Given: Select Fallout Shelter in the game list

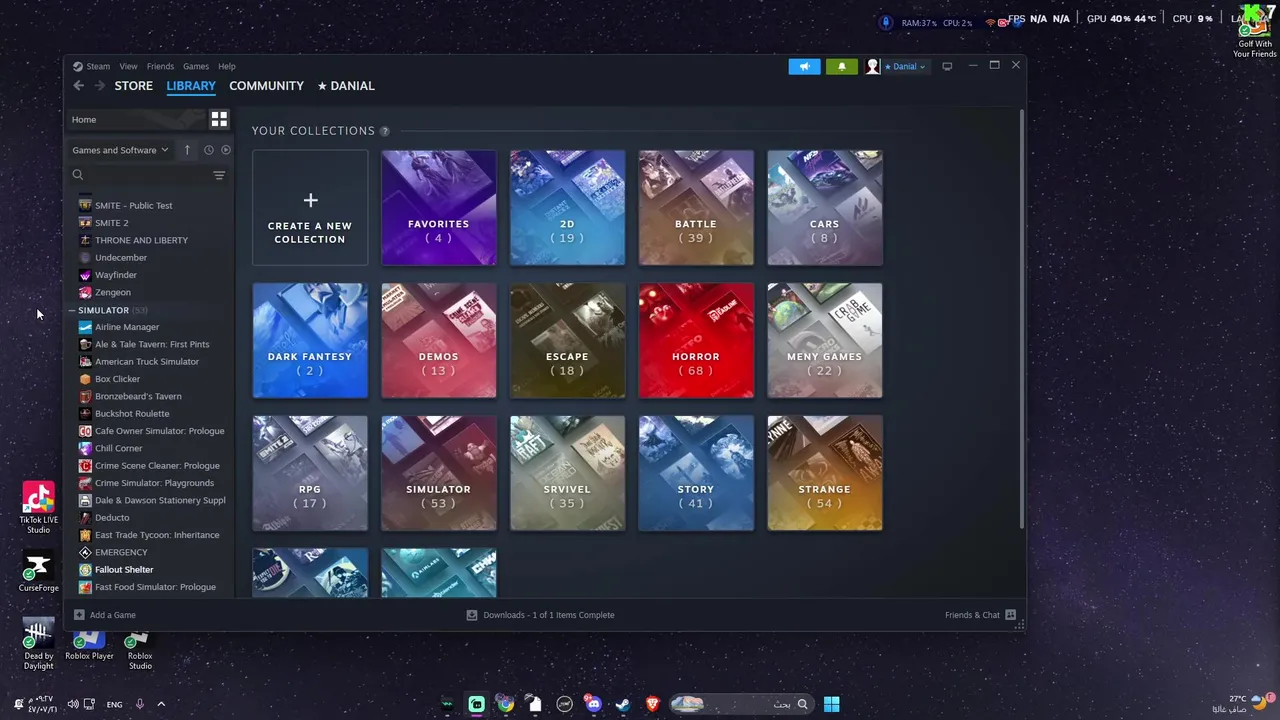Looking at the screenshot, I should pos(124,570).
